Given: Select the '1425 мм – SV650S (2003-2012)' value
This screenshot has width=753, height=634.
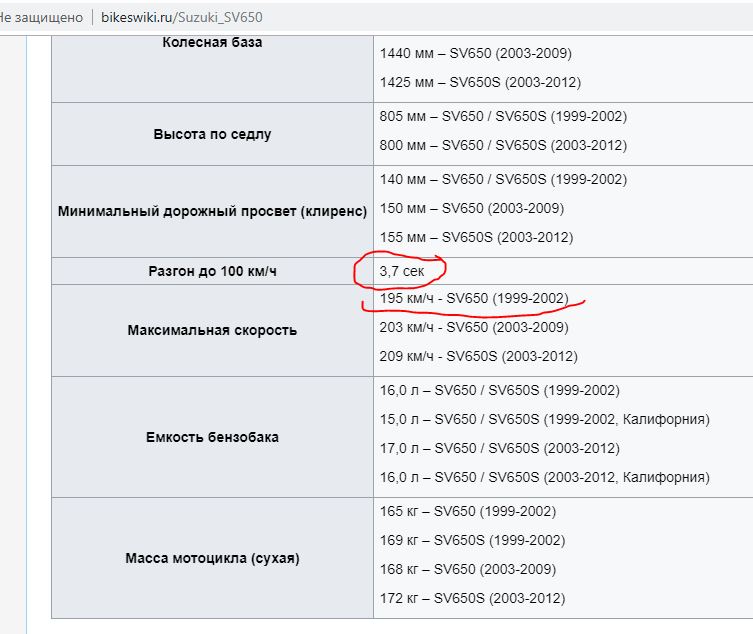Looking at the screenshot, I should tap(480, 82).
